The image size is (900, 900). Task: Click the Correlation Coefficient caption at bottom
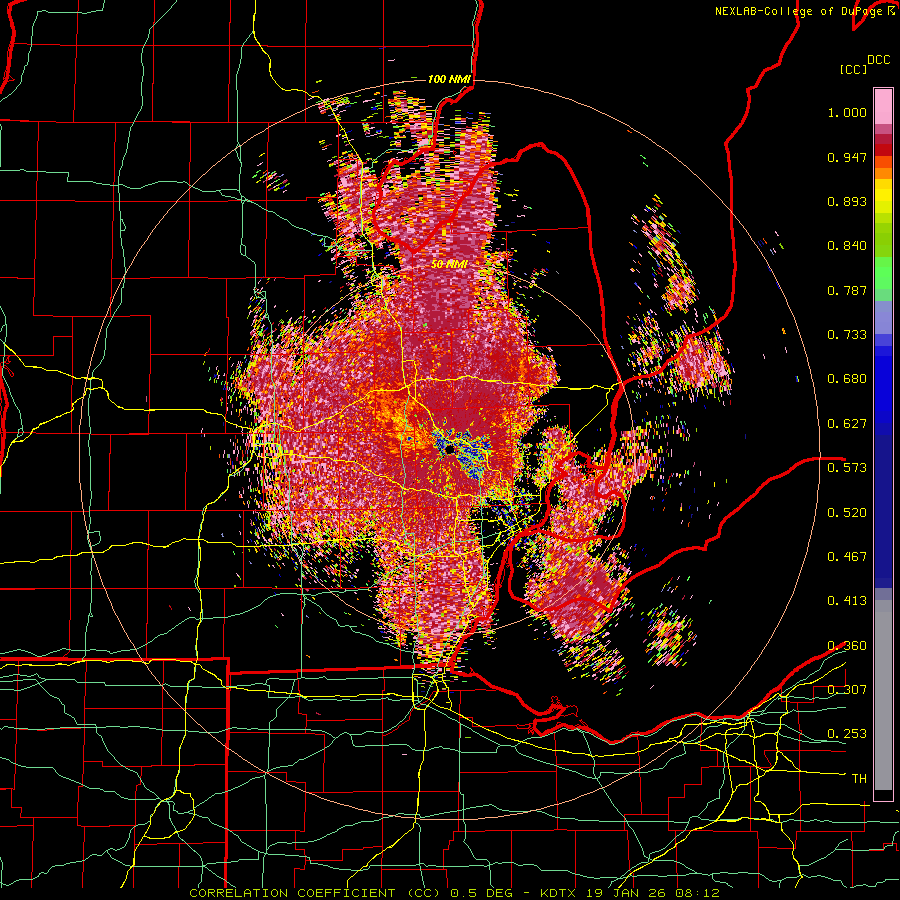[454, 893]
